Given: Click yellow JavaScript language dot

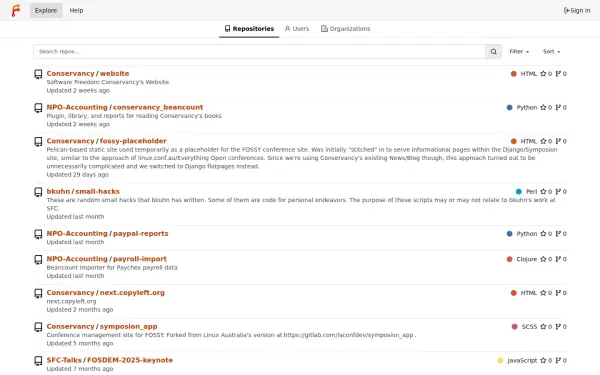Looking at the screenshot, I should click(500, 360).
